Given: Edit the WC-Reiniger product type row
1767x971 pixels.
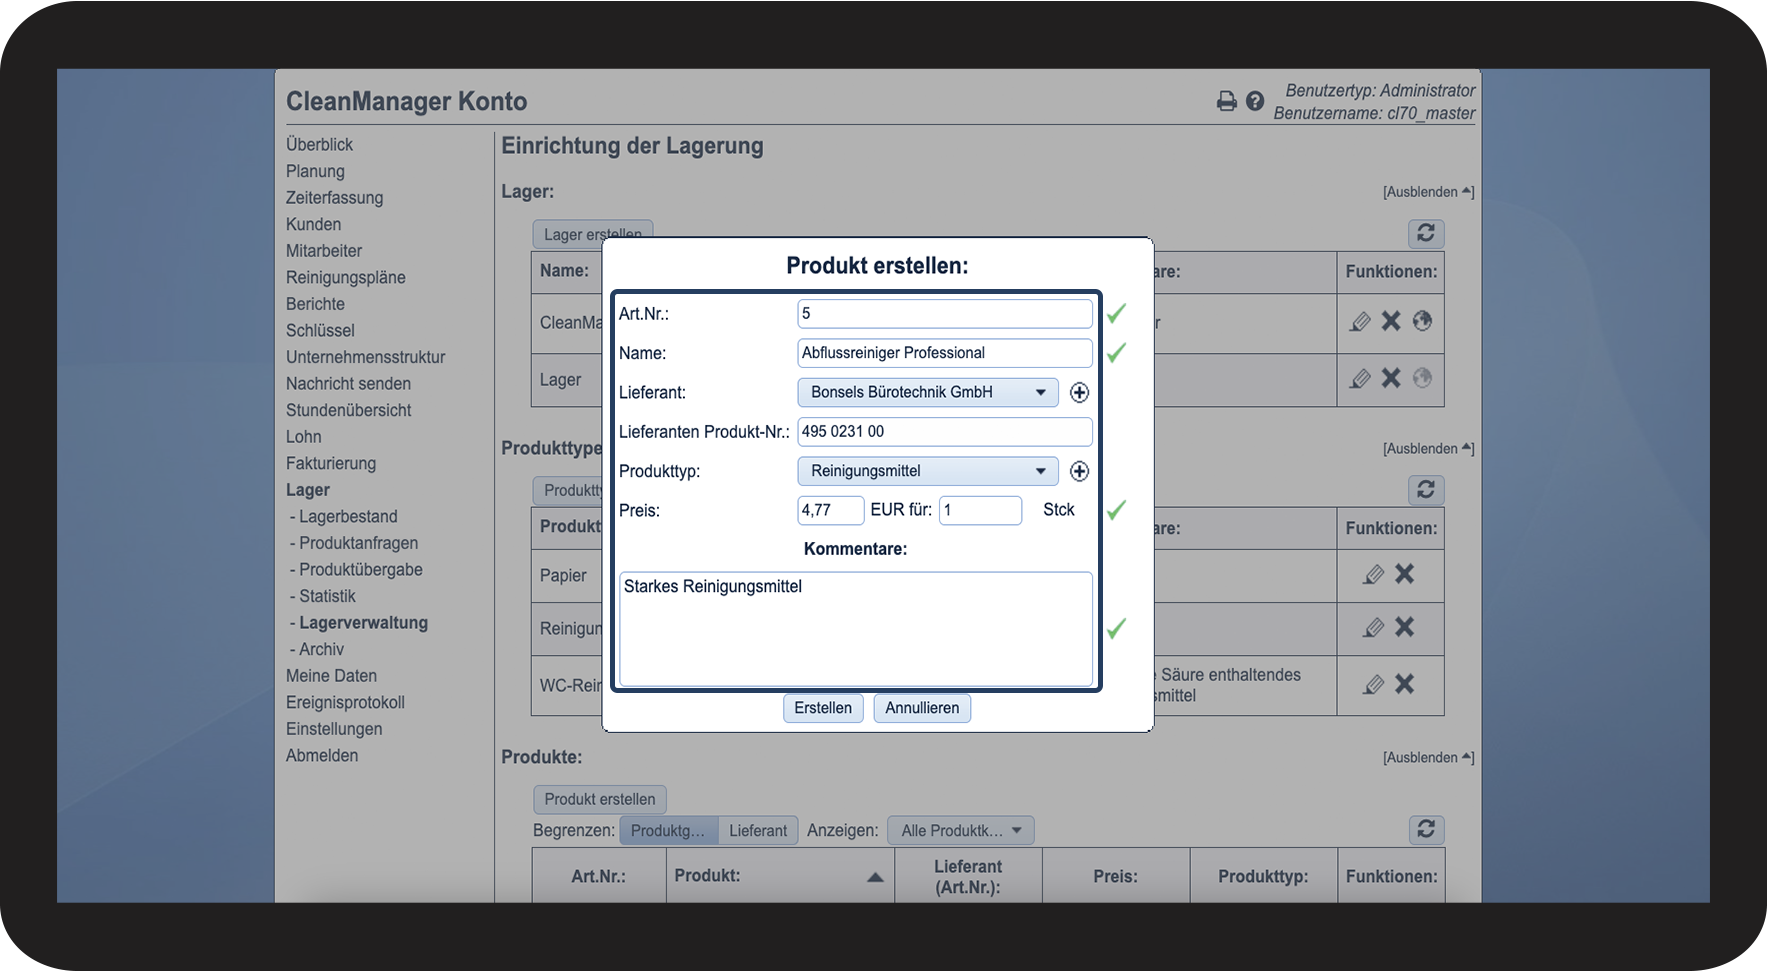Looking at the screenshot, I should pos(1374,685).
